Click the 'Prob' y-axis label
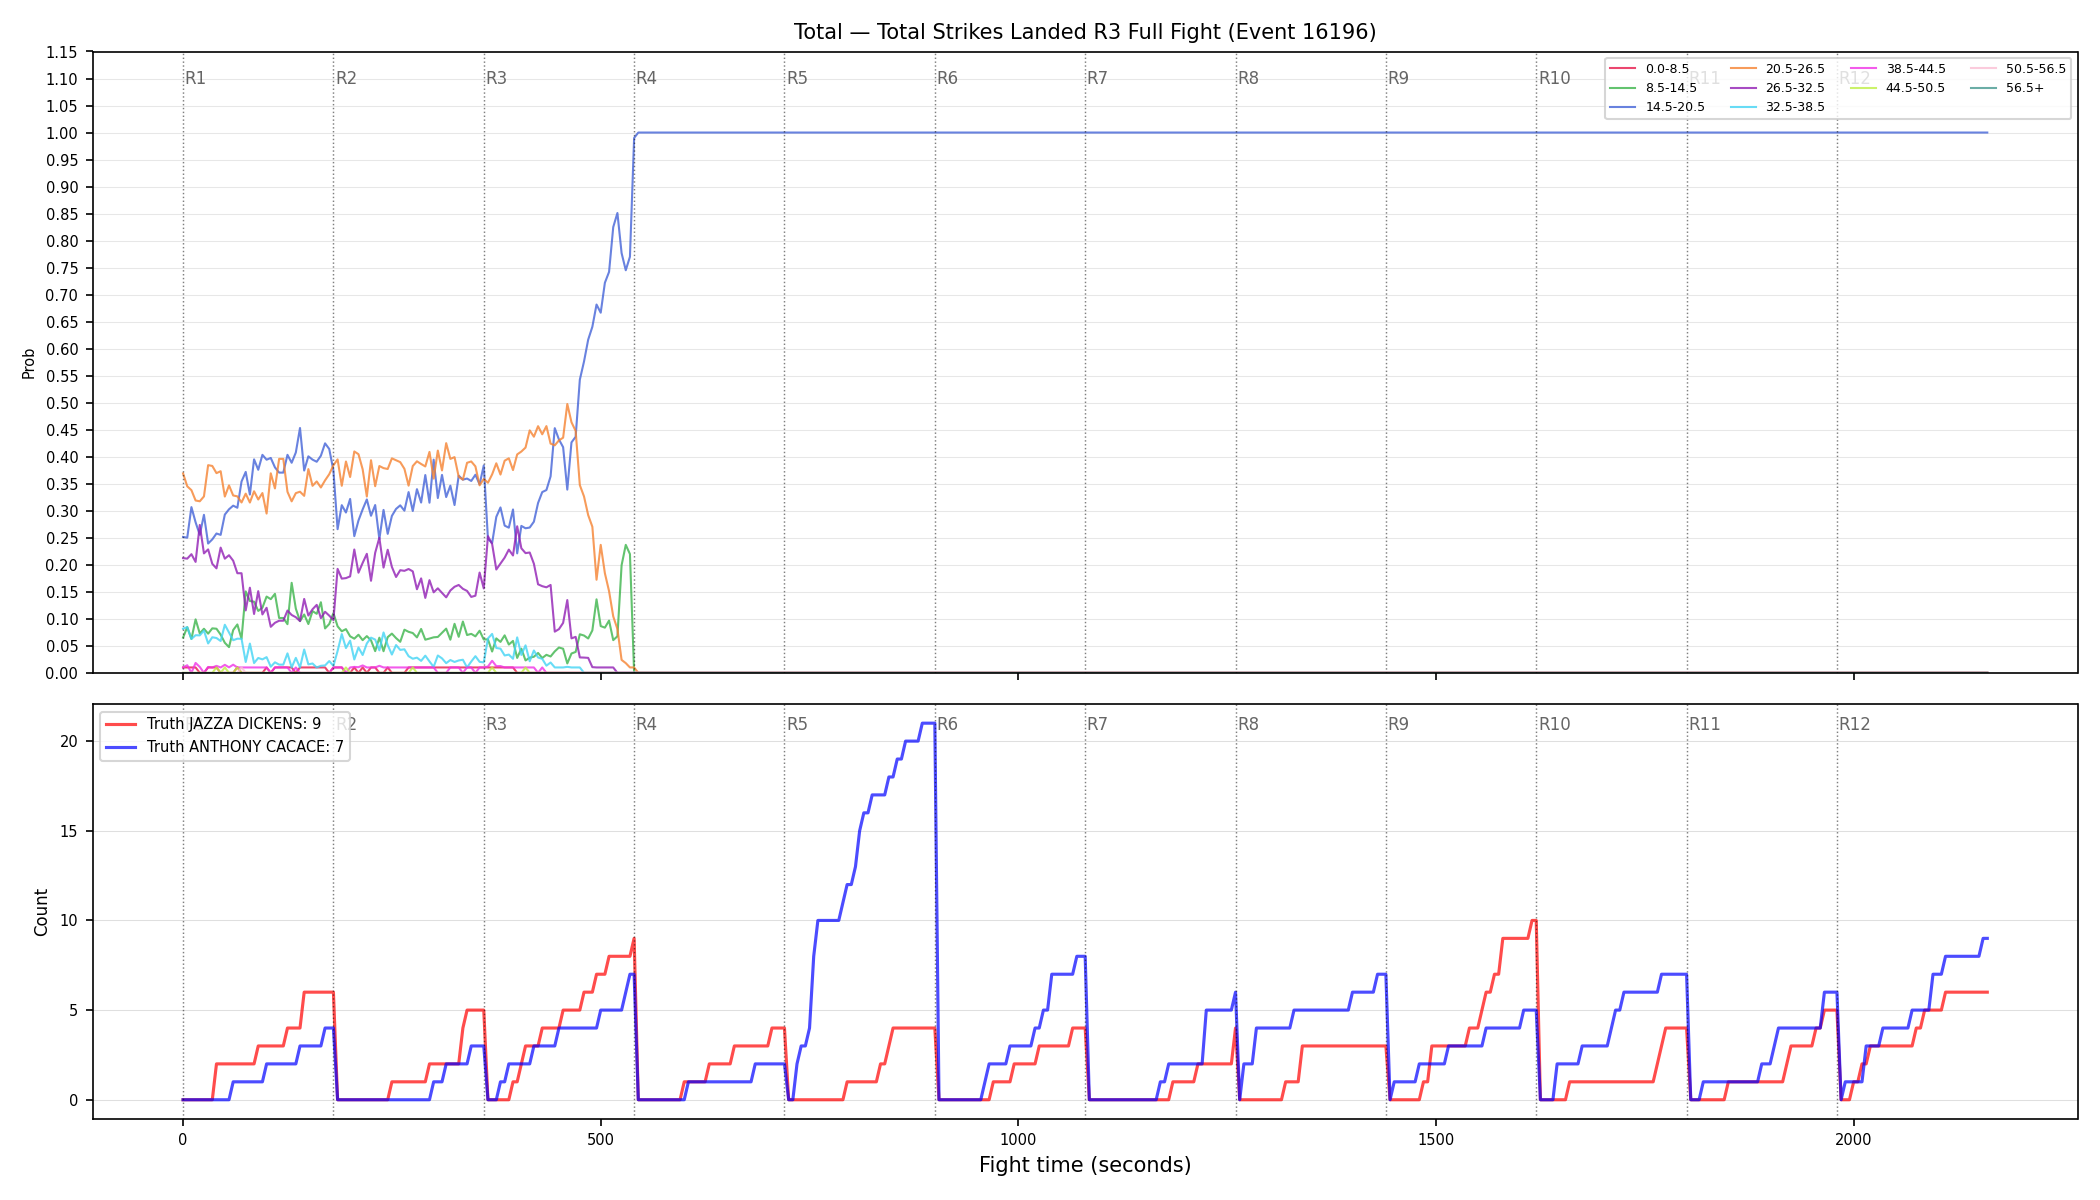This screenshot has width=2100, height=1200. tap(29, 363)
